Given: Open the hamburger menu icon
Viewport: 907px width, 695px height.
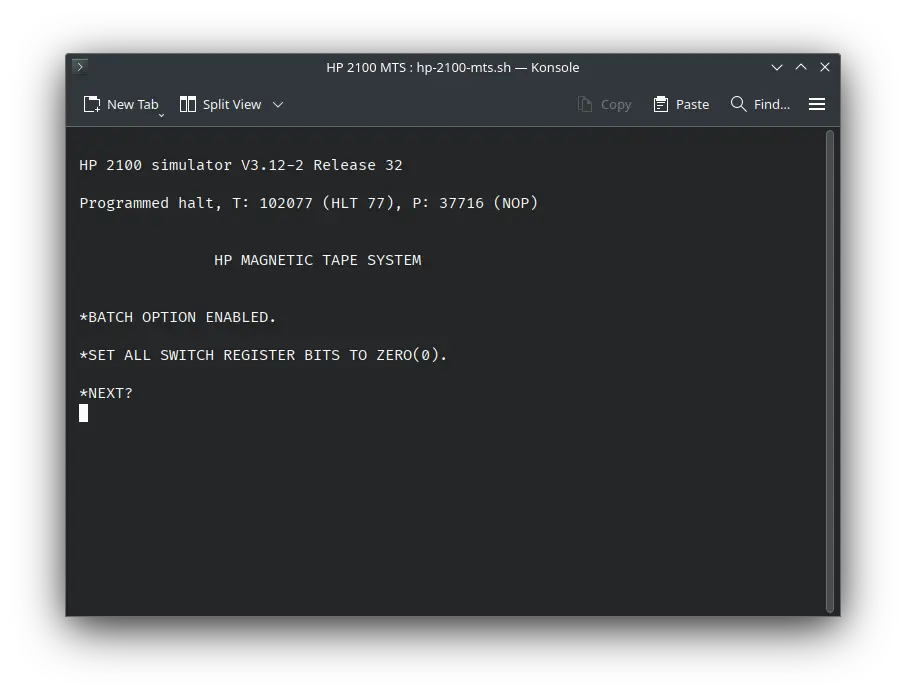Looking at the screenshot, I should pyautogui.click(x=817, y=104).
